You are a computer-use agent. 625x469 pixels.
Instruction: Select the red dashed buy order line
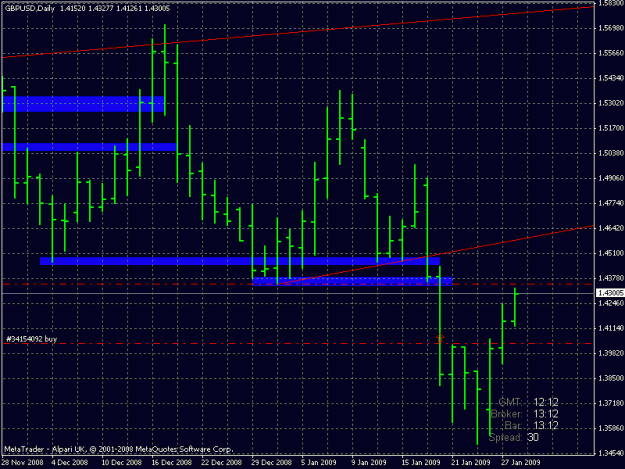tap(298, 343)
